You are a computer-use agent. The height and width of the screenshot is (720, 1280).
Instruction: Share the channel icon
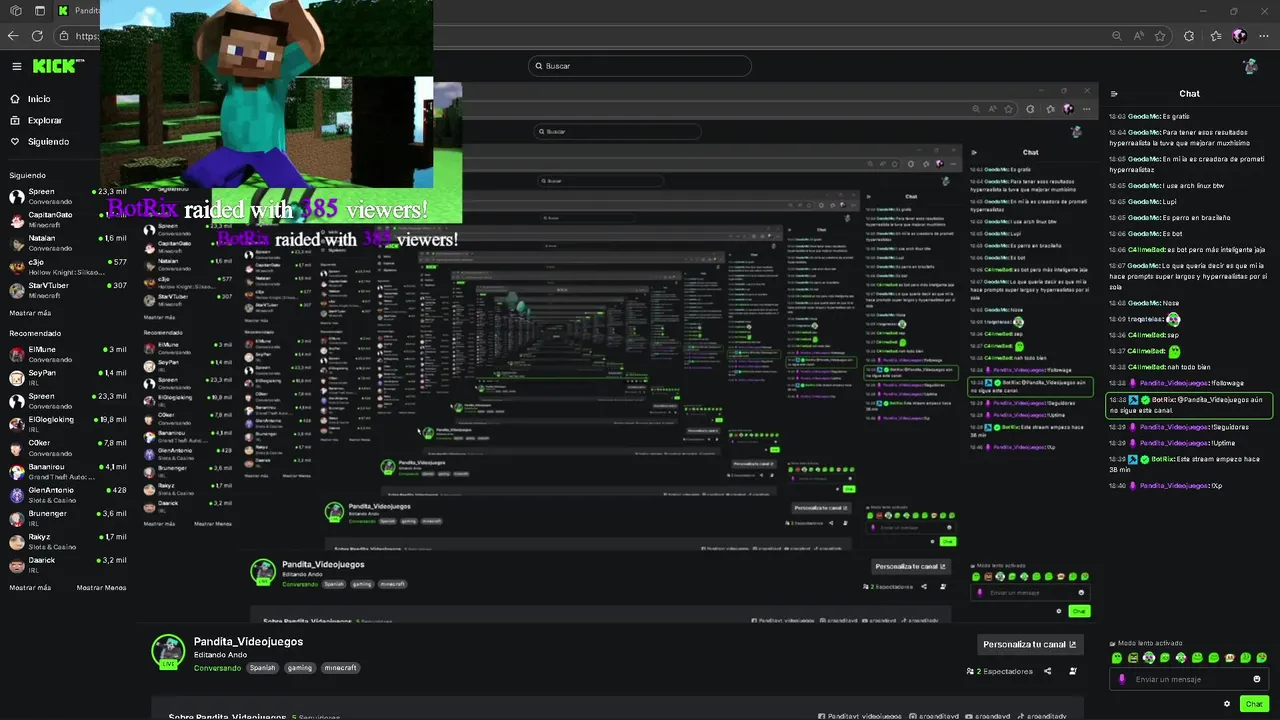[1047, 671]
